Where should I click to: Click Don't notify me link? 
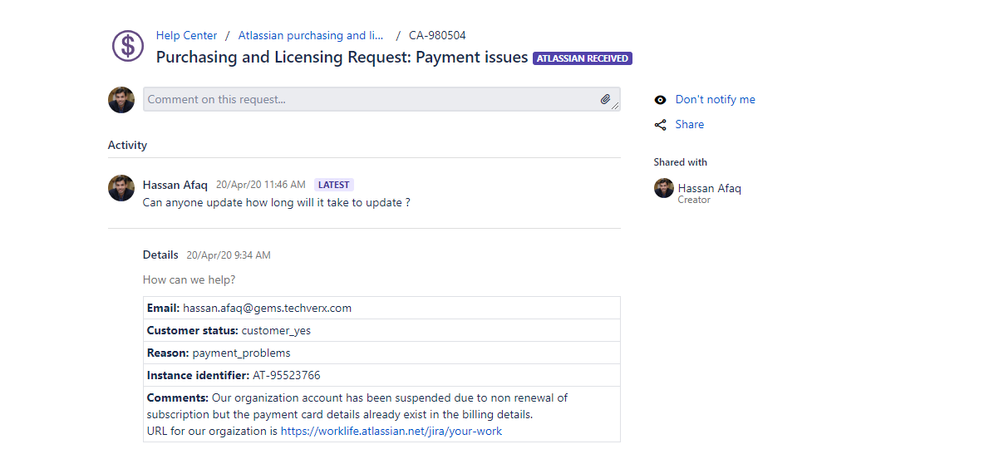[715, 99]
